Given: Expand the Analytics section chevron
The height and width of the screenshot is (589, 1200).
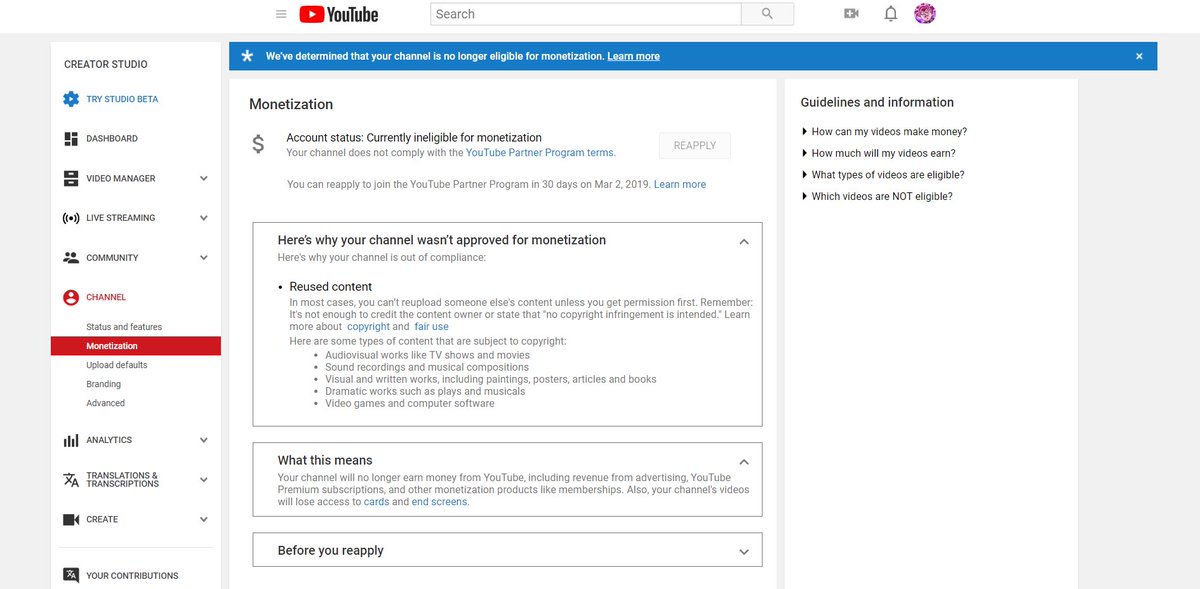Looking at the screenshot, I should (x=204, y=440).
